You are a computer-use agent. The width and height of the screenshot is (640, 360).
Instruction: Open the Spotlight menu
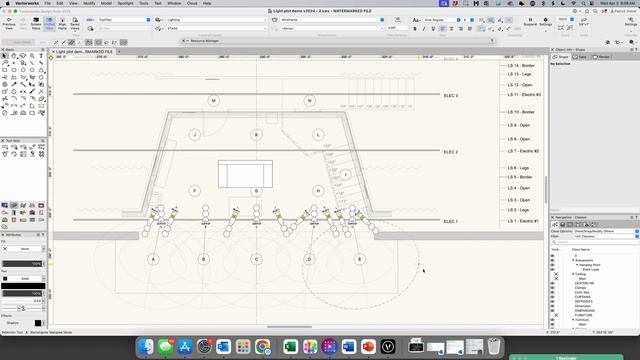click(x=125, y=3)
